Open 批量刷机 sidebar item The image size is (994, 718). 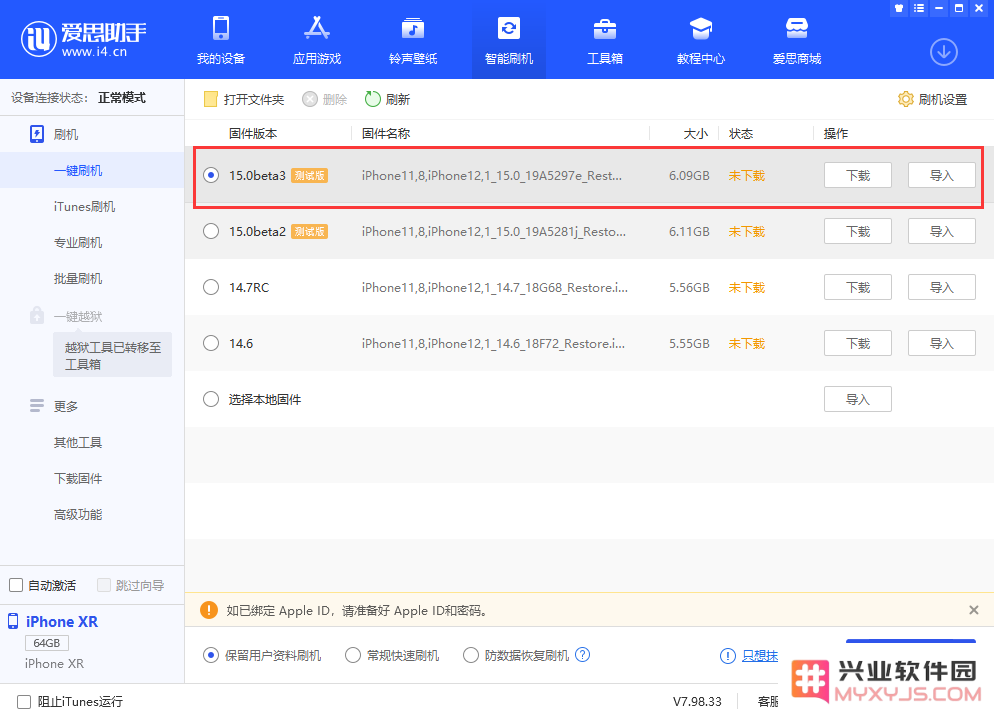(78, 279)
